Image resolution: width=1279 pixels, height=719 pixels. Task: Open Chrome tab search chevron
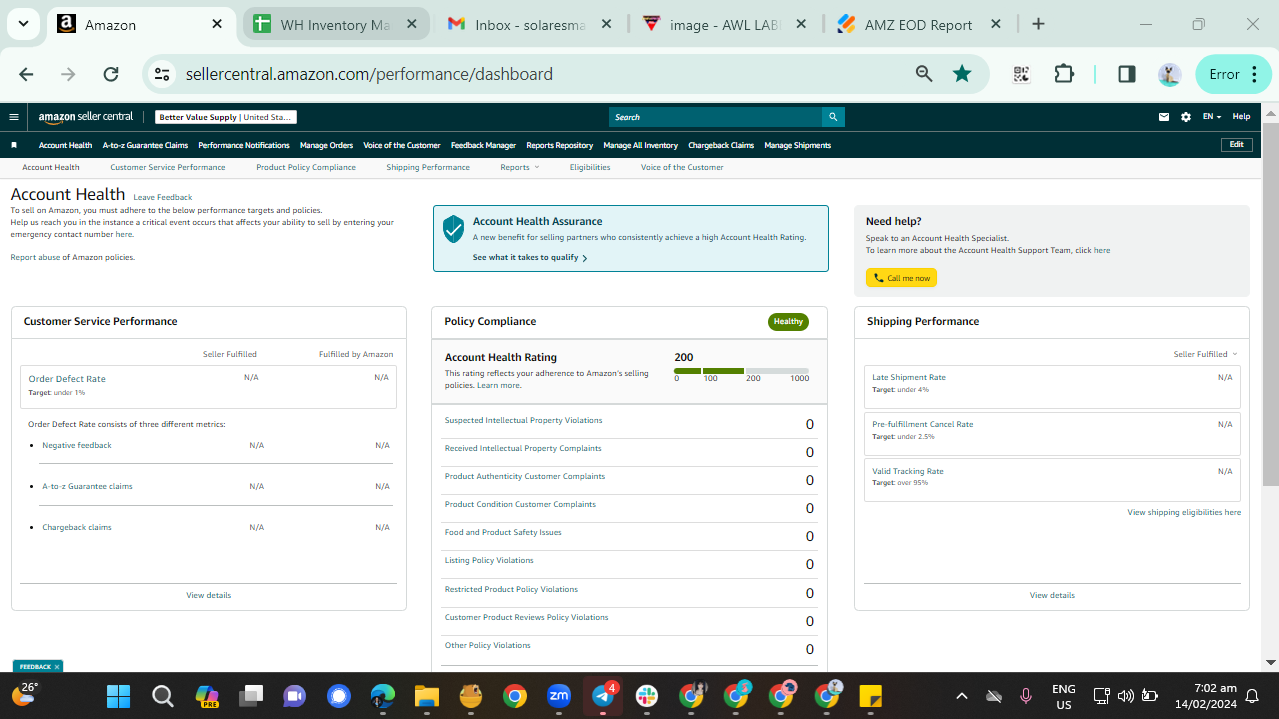point(22,24)
